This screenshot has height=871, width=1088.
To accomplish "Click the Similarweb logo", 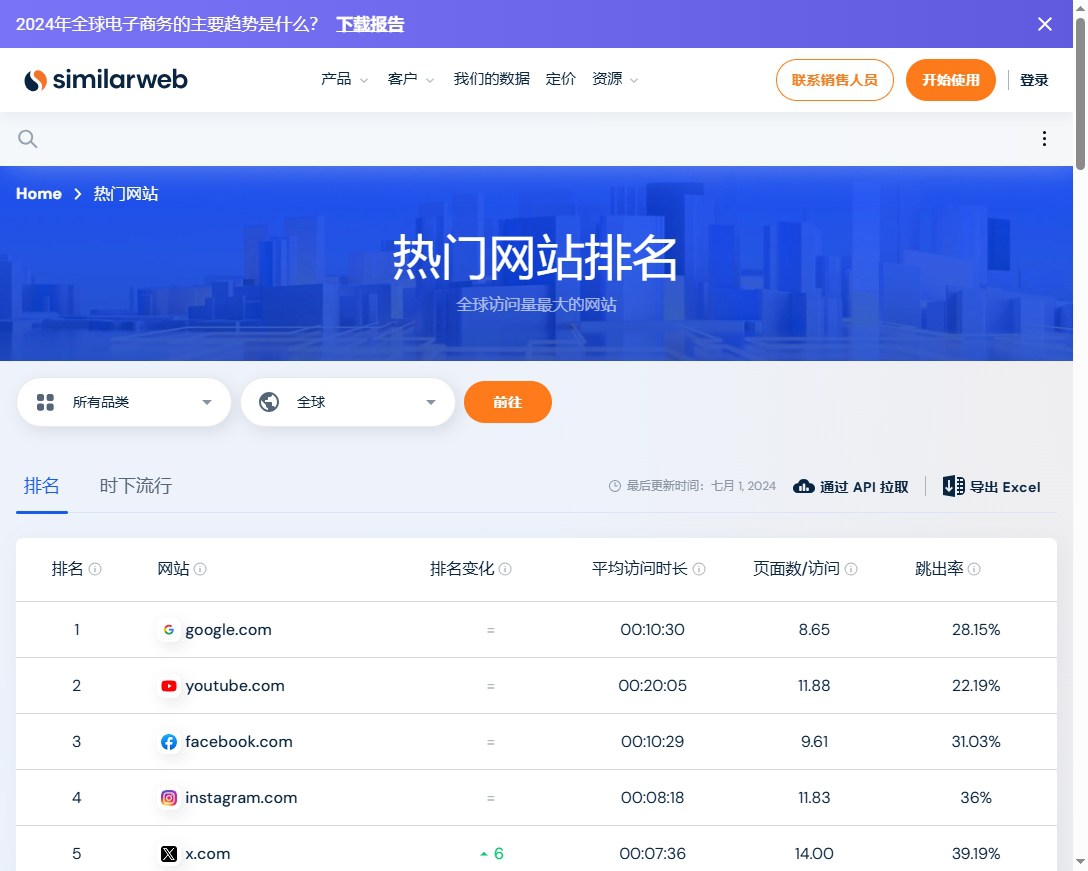I will (105, 80).
